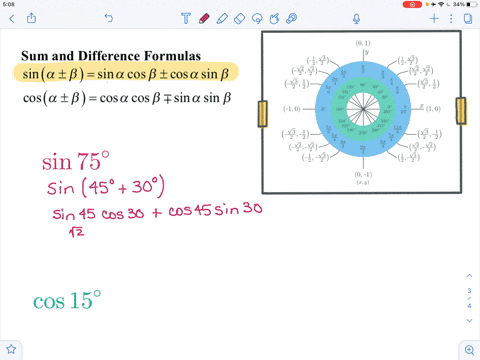Viewport: 480px width, 360px height.
Task: Tap the time display in status bar
Action: (9, 4)
